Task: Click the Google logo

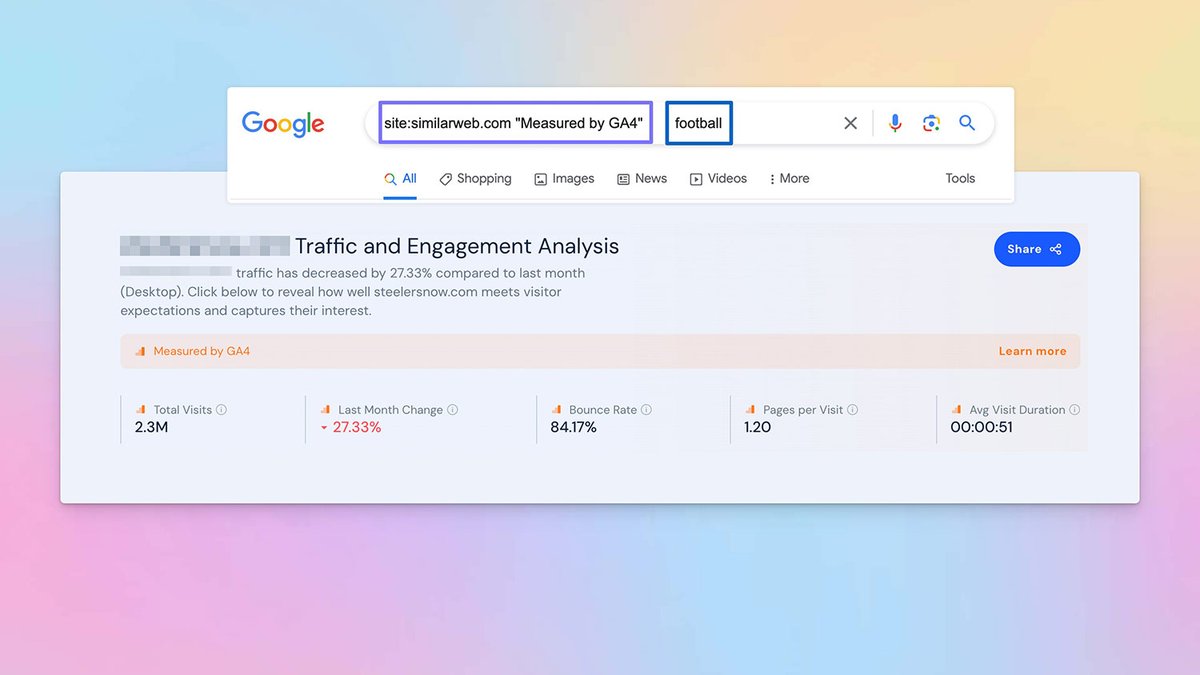Action: click(x=283, y=123)
